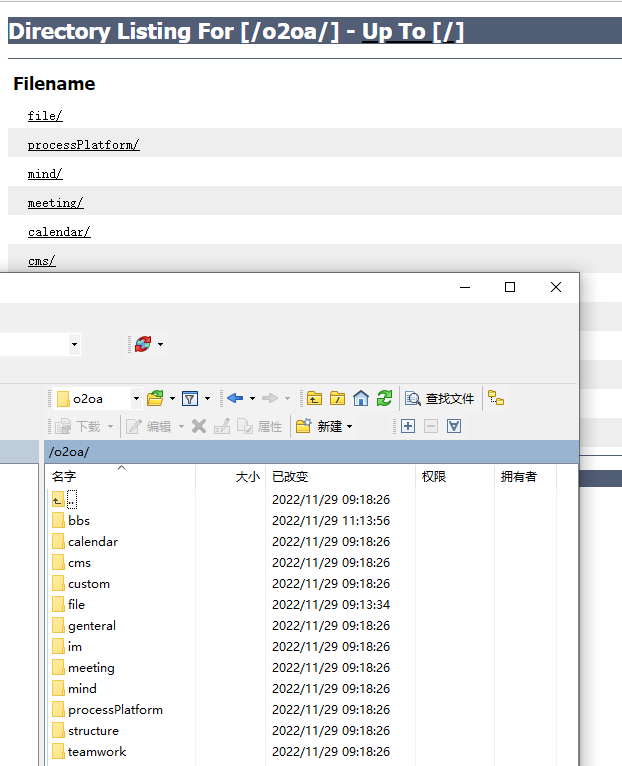Click the 下载 download button
This screenshot has height=766, width=622.
(77, 426)
